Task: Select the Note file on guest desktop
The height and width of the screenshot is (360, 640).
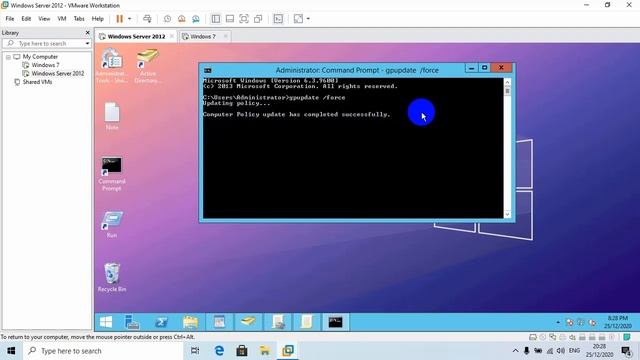Action: [112, 116]
